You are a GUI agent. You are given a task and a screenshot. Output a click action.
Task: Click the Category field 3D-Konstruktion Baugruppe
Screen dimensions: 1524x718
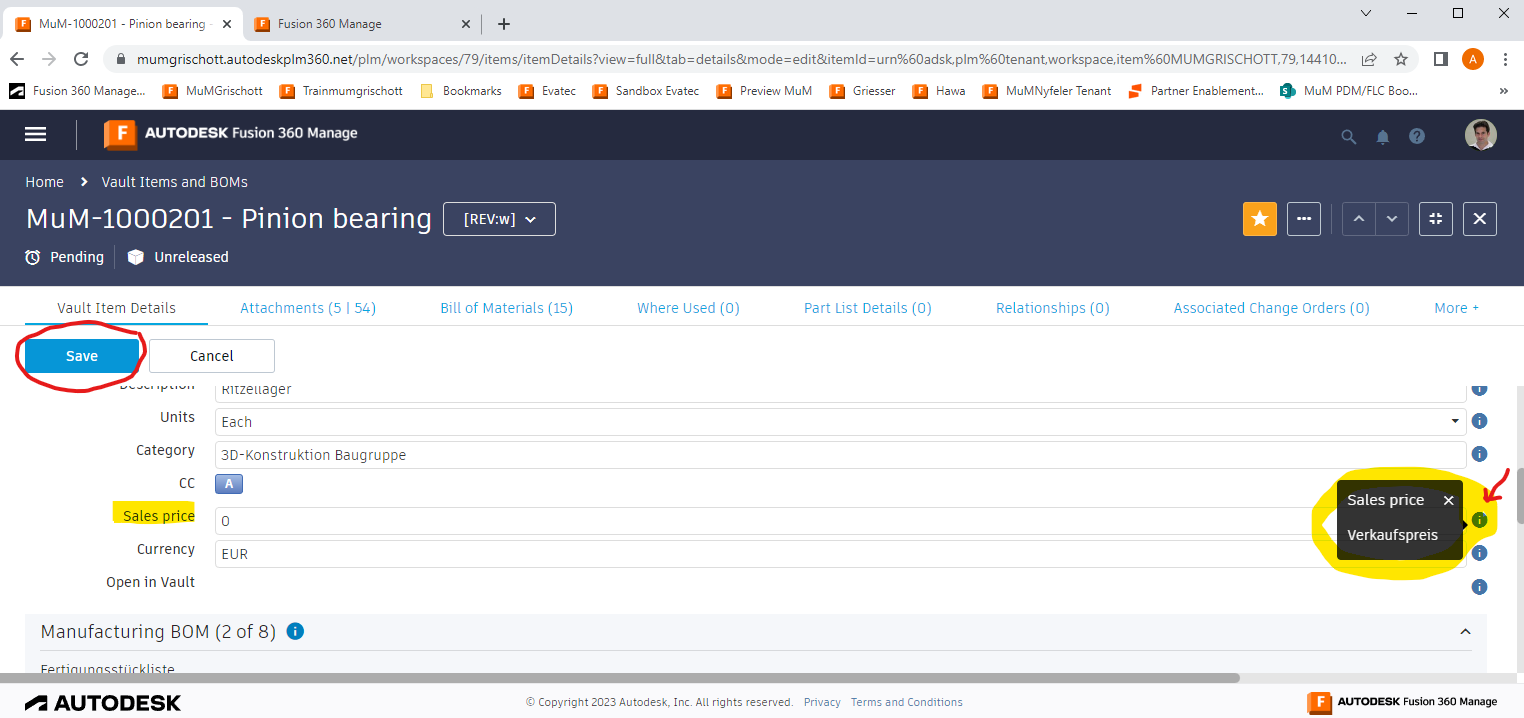click(840, 455)
